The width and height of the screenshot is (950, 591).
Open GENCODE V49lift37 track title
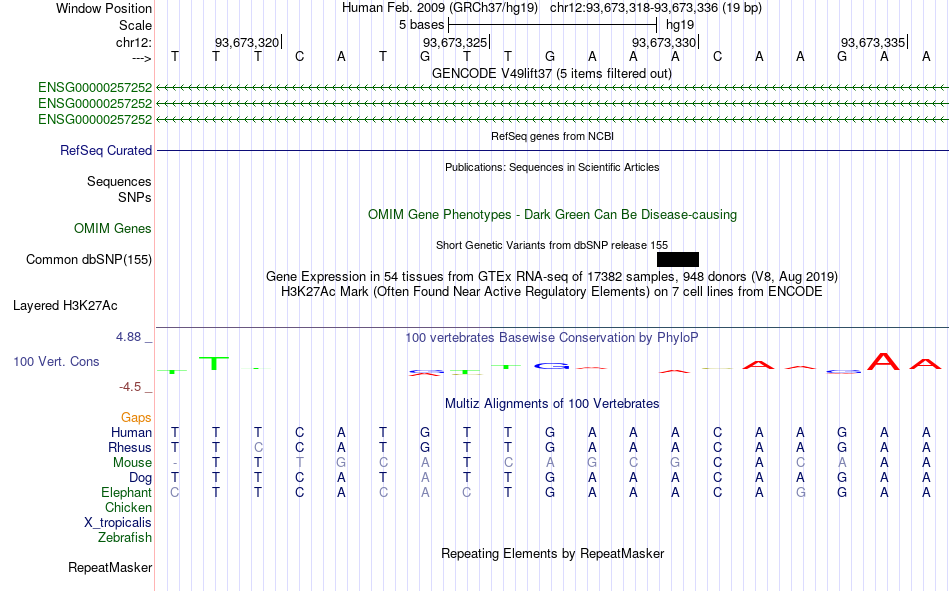[x=551, y=73]
